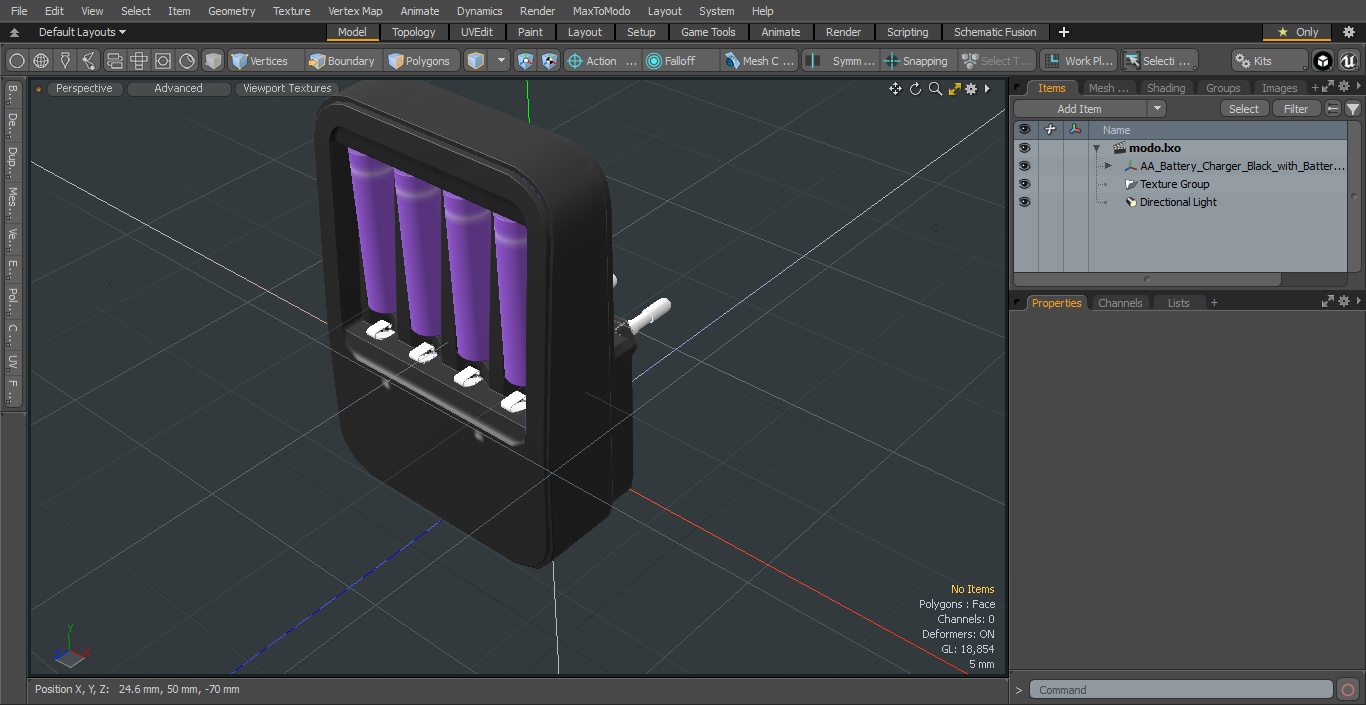Screen dimensions: 1366x705
Task: Switch to the Schematic Fusion layout tab
Action: [x=995, y=32]
